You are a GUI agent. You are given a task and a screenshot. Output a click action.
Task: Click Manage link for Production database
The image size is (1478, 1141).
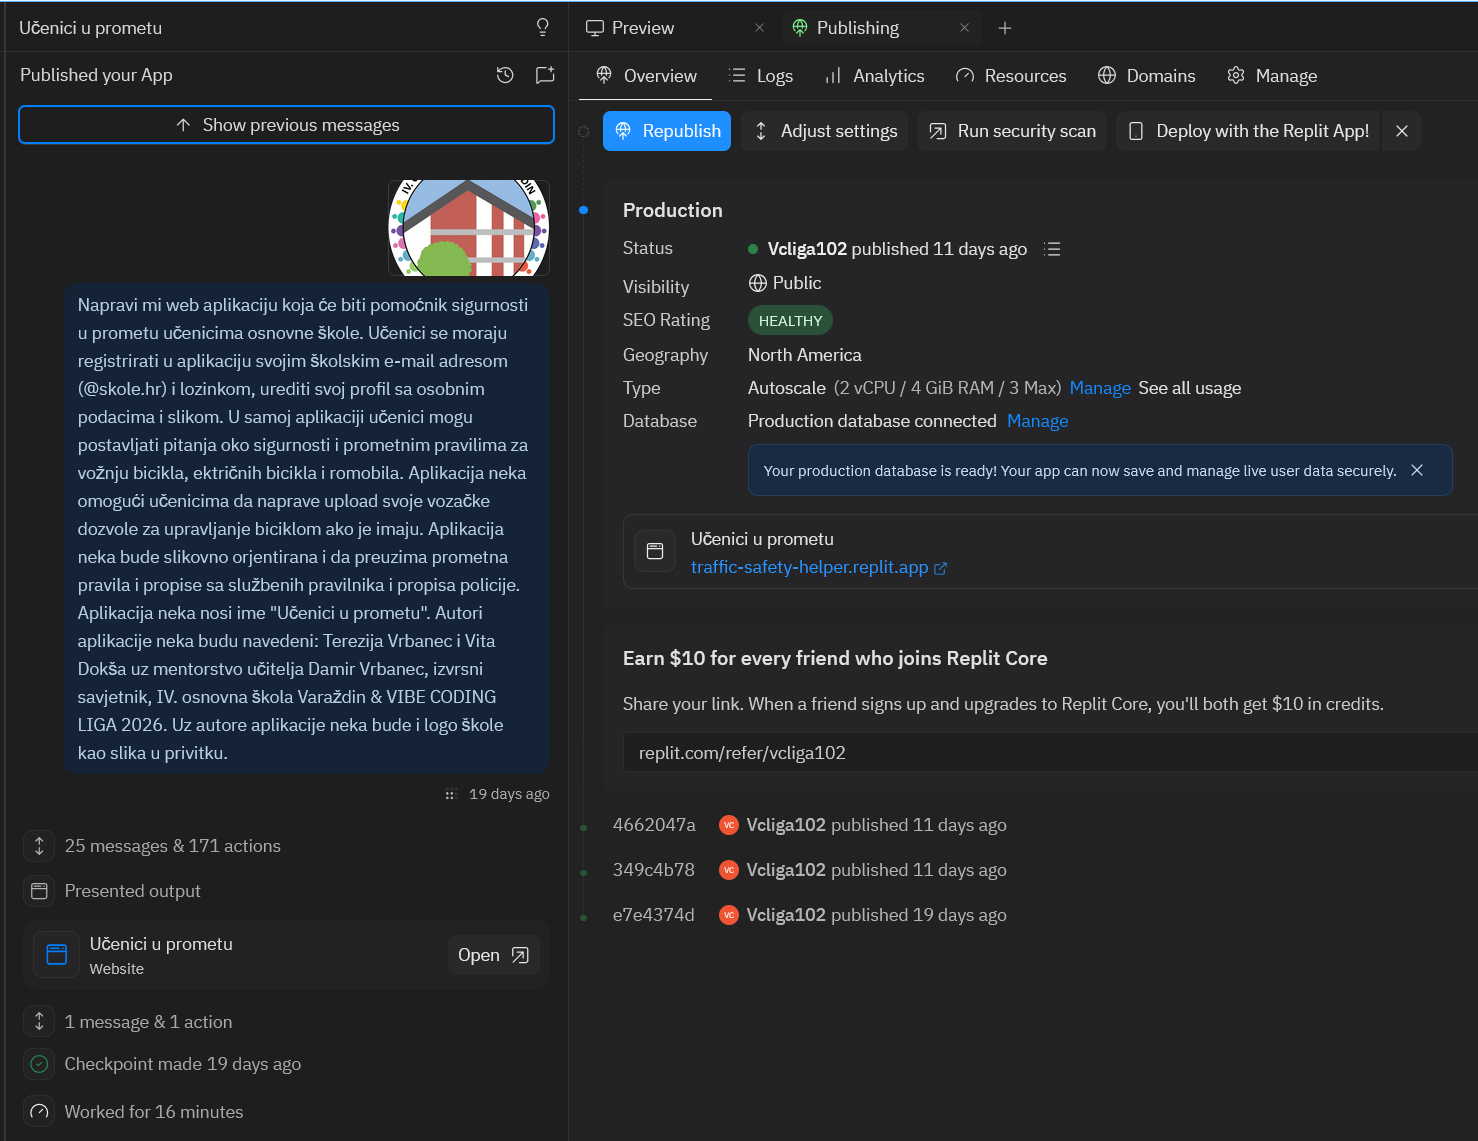1038,421
